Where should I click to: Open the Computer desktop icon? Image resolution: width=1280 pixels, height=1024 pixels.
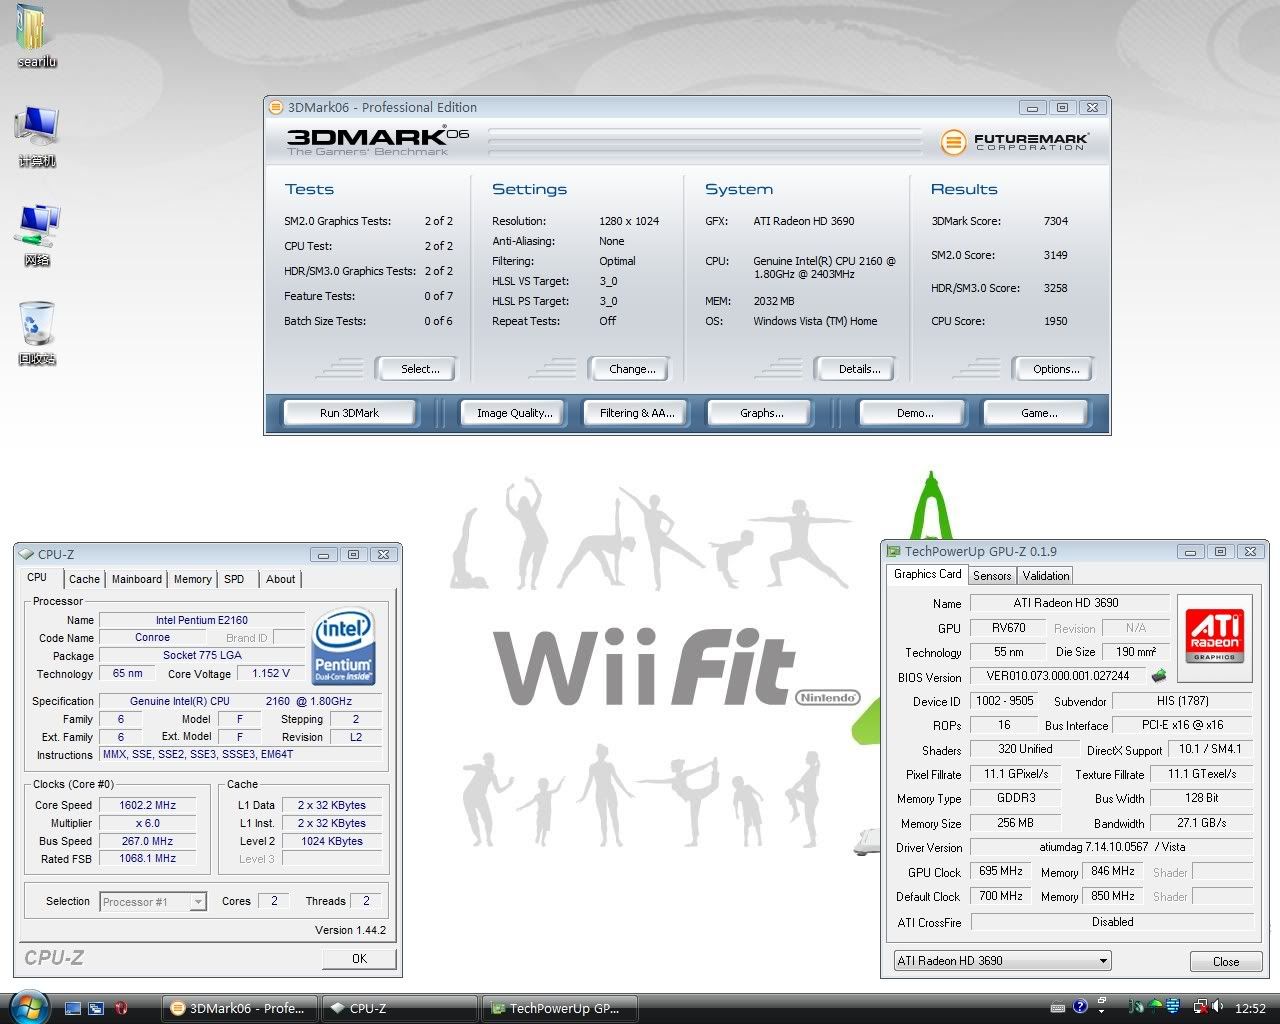click(x=36, y=136)
